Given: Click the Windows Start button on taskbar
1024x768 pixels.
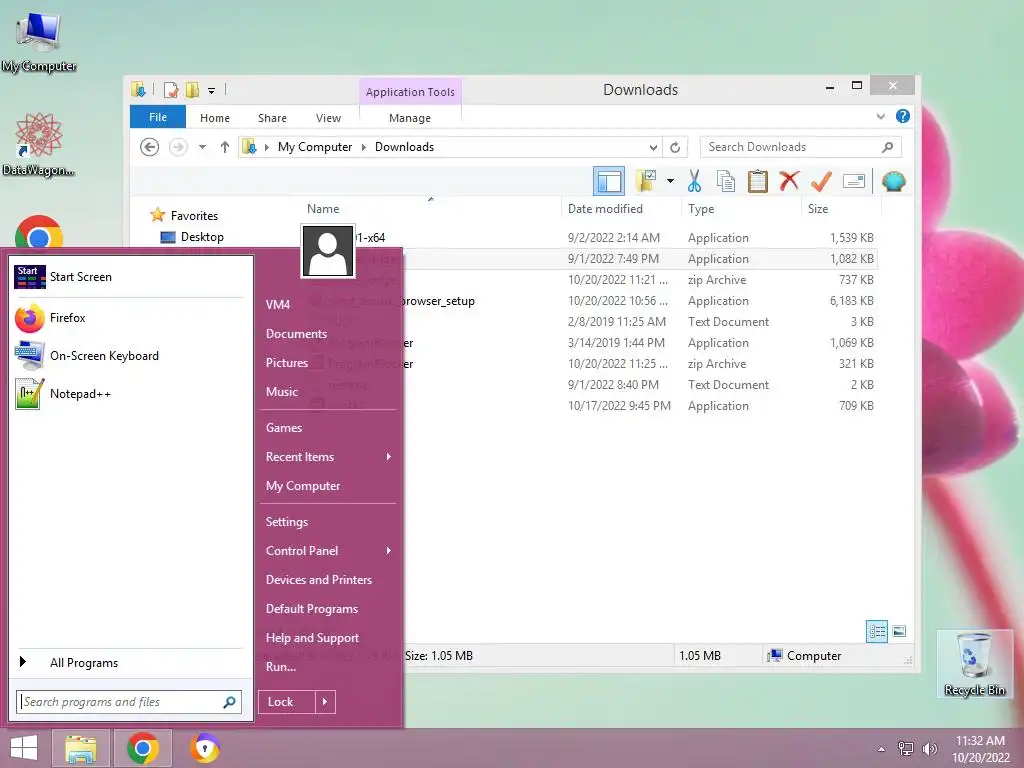Looking at the screenshot, I should pos(24,748).
